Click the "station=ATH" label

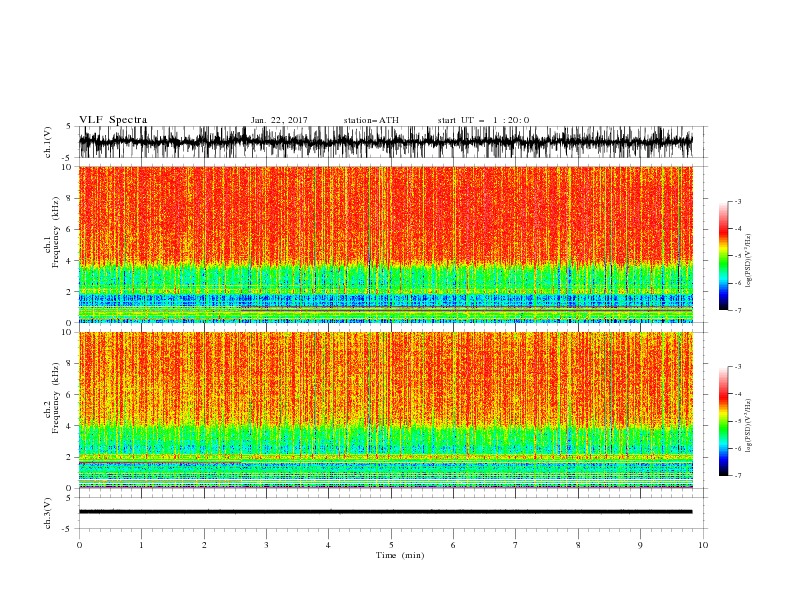pos(371,120)
